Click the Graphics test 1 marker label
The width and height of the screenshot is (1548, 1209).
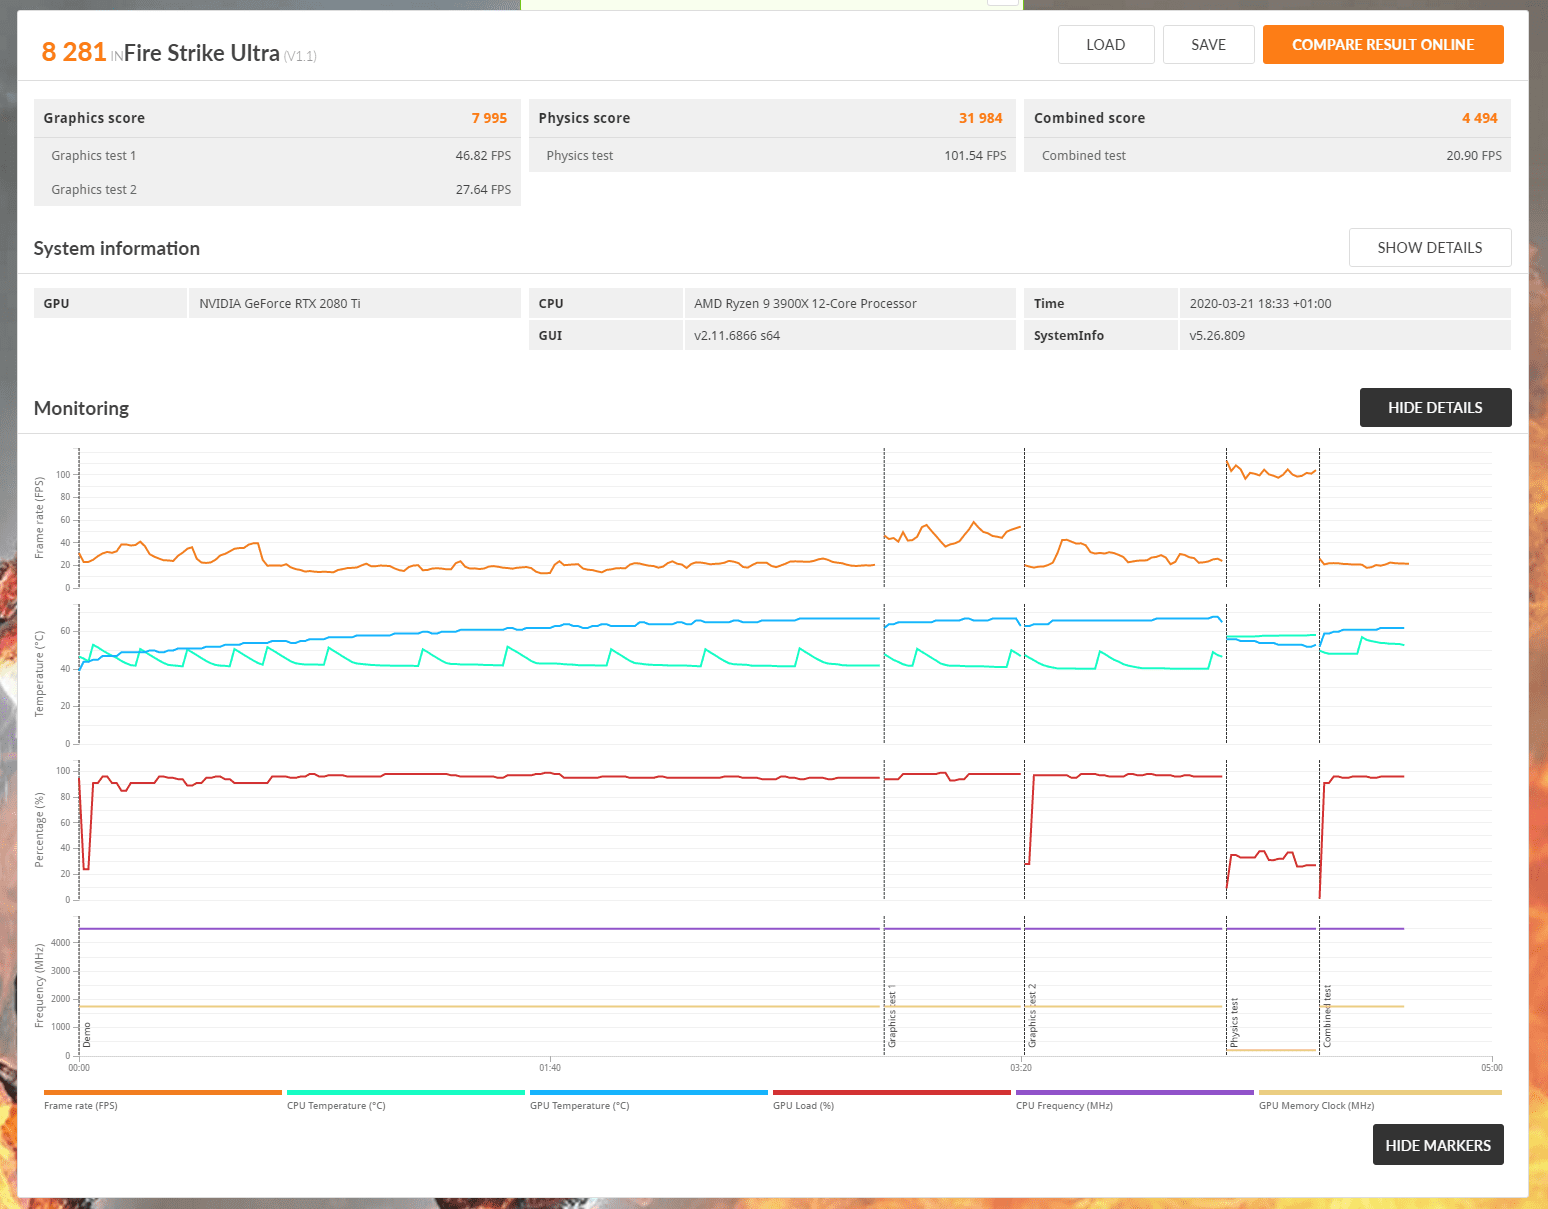[x=892, y=1017]
